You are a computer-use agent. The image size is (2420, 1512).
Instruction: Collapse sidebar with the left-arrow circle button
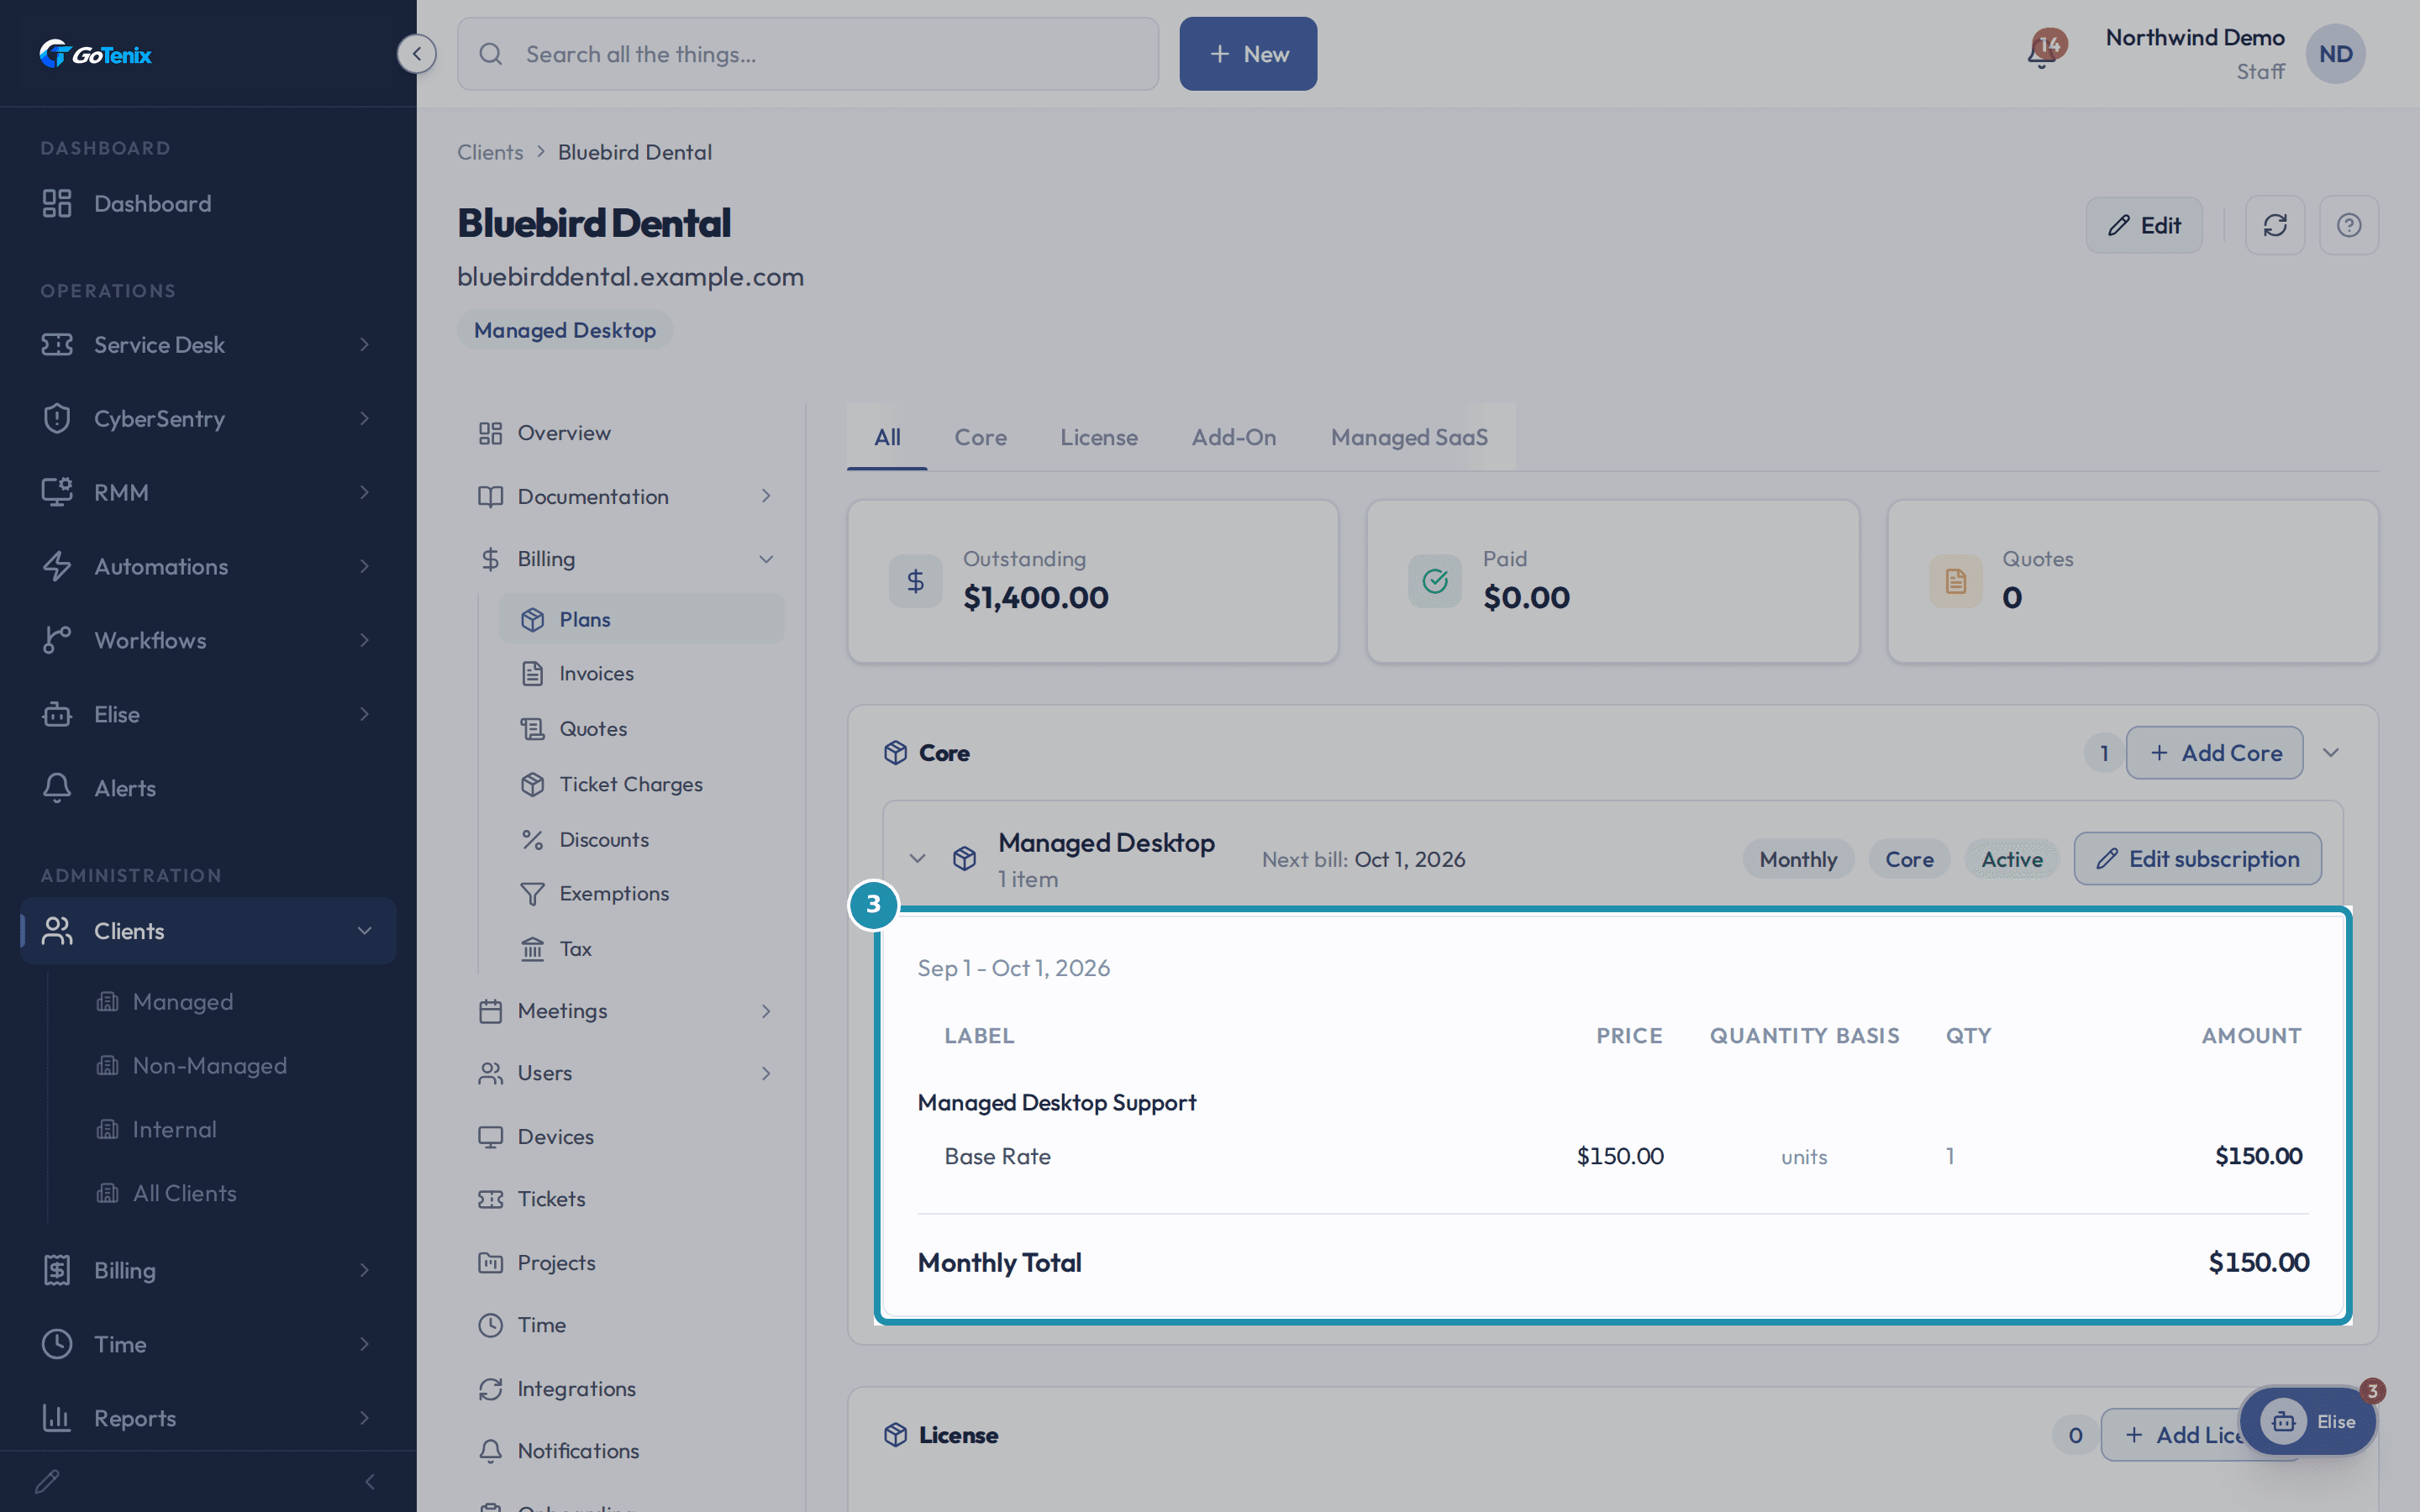[416, 54]
